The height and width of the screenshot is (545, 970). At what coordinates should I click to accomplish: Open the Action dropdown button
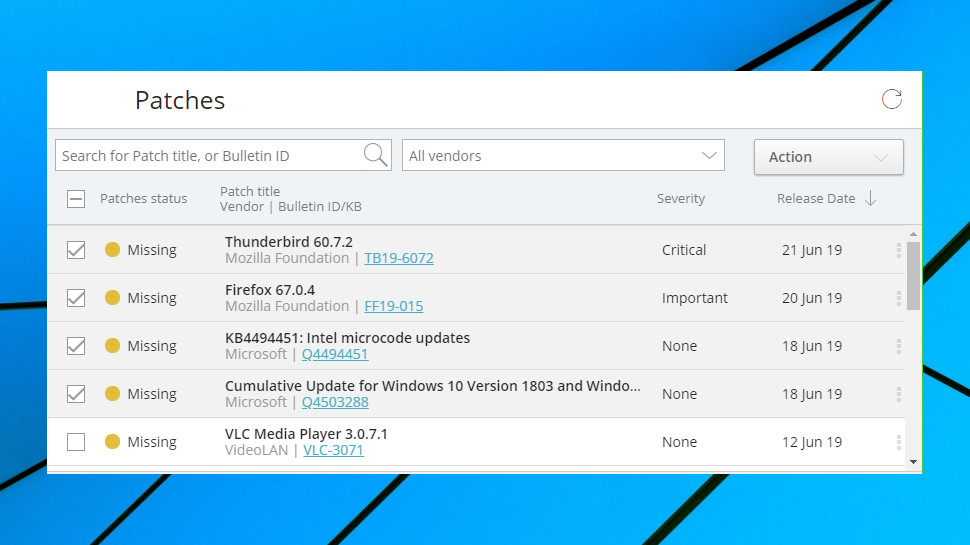(x=828, y=157)
